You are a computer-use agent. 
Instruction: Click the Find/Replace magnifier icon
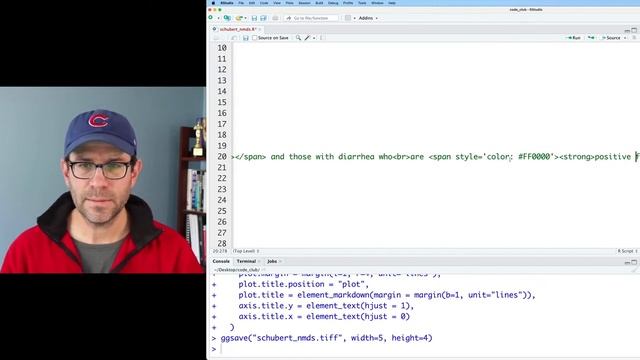pos(298,38)
